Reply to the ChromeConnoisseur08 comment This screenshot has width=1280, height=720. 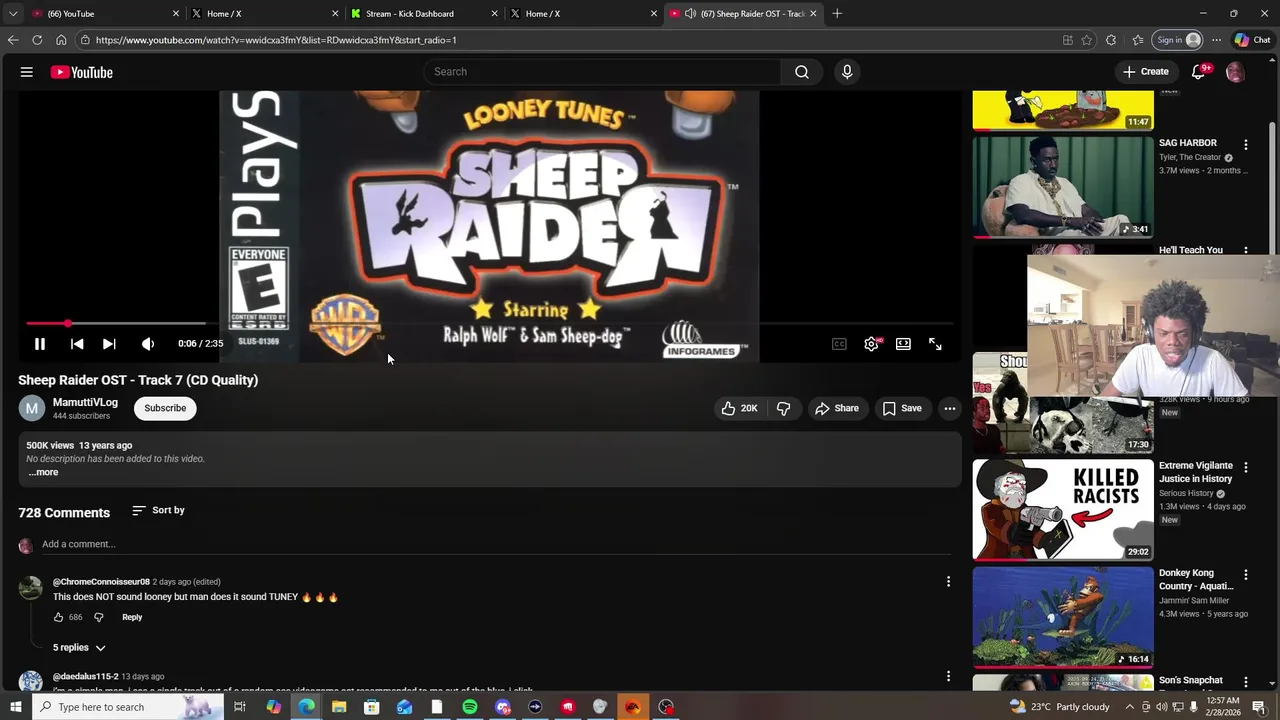coord(132,617)
